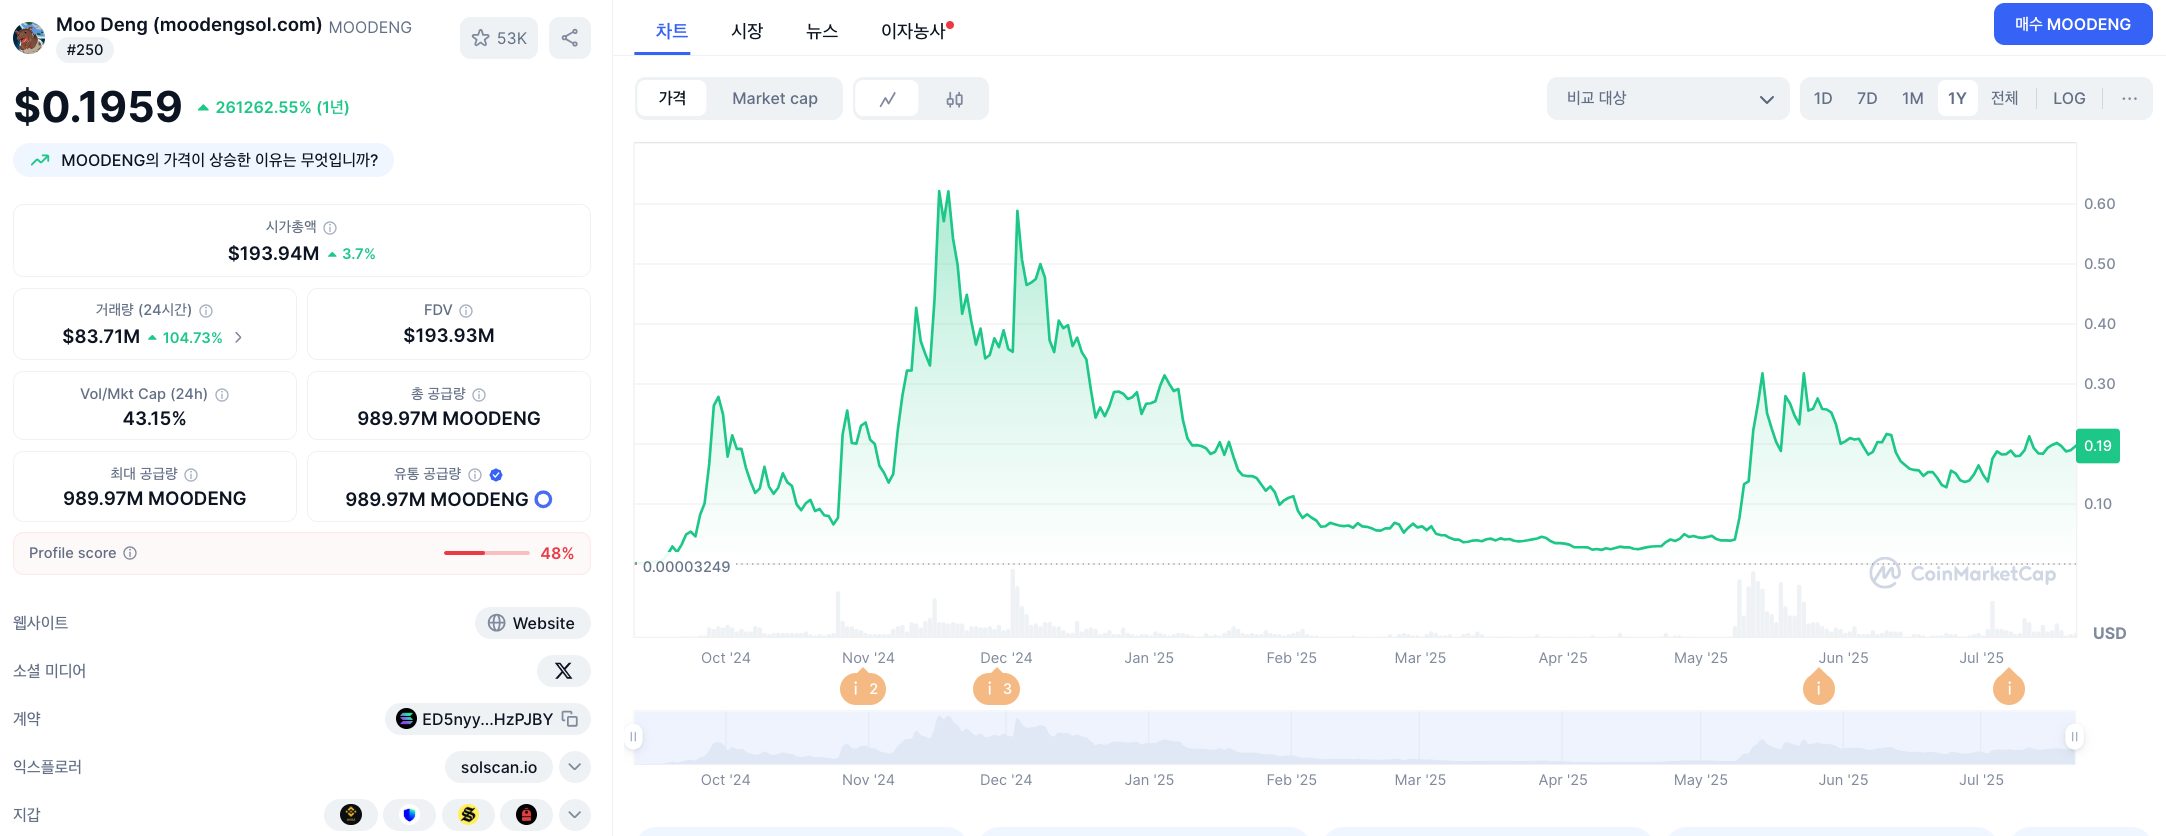Image resolution: width=2166 pixels, height=836 pixels.
Task: Switch to the 이자농사 tab
Action: tap(914, 31)
